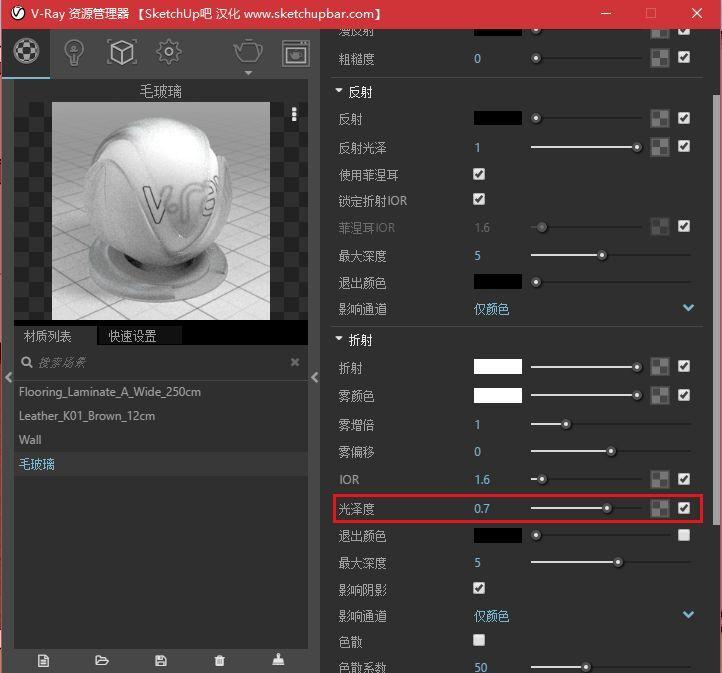This screenshot has width=722, height=673.
Task: Show the frame buffer window icon
Action: tap(296, 54)
